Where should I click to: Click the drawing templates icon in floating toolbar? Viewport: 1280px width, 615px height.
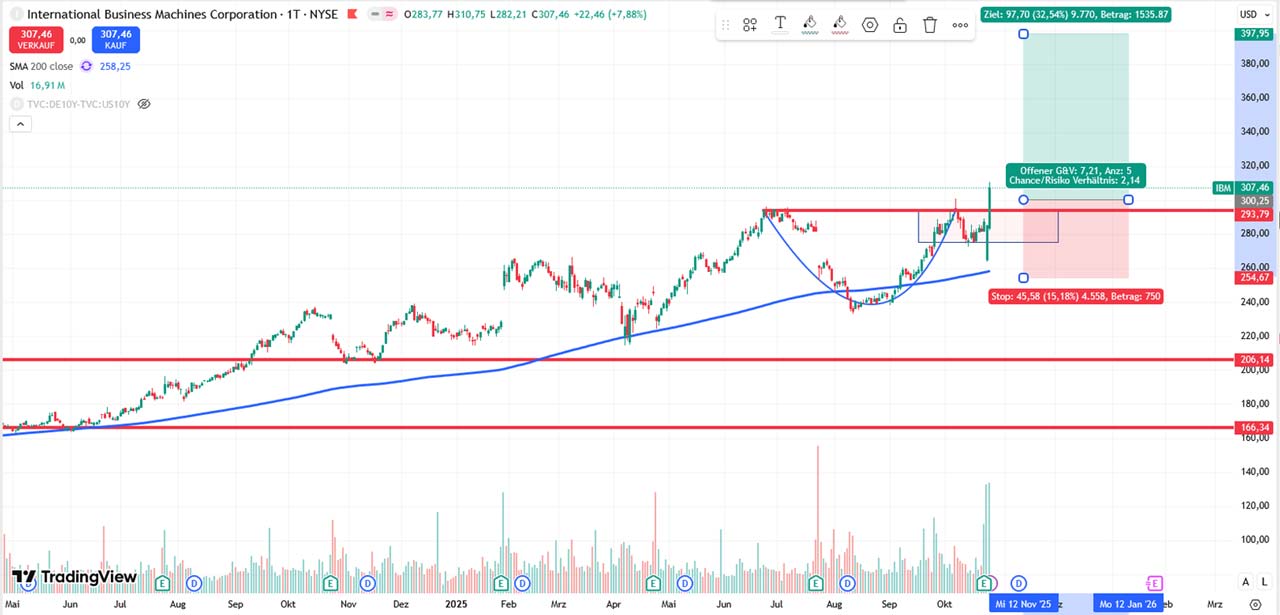[749, 25]
